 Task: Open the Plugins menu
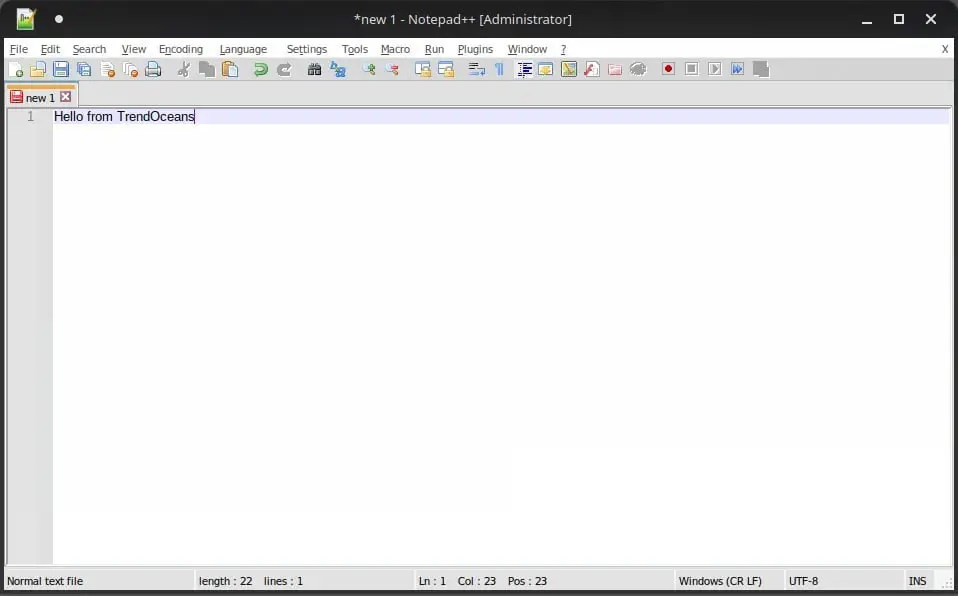point(475,49)
